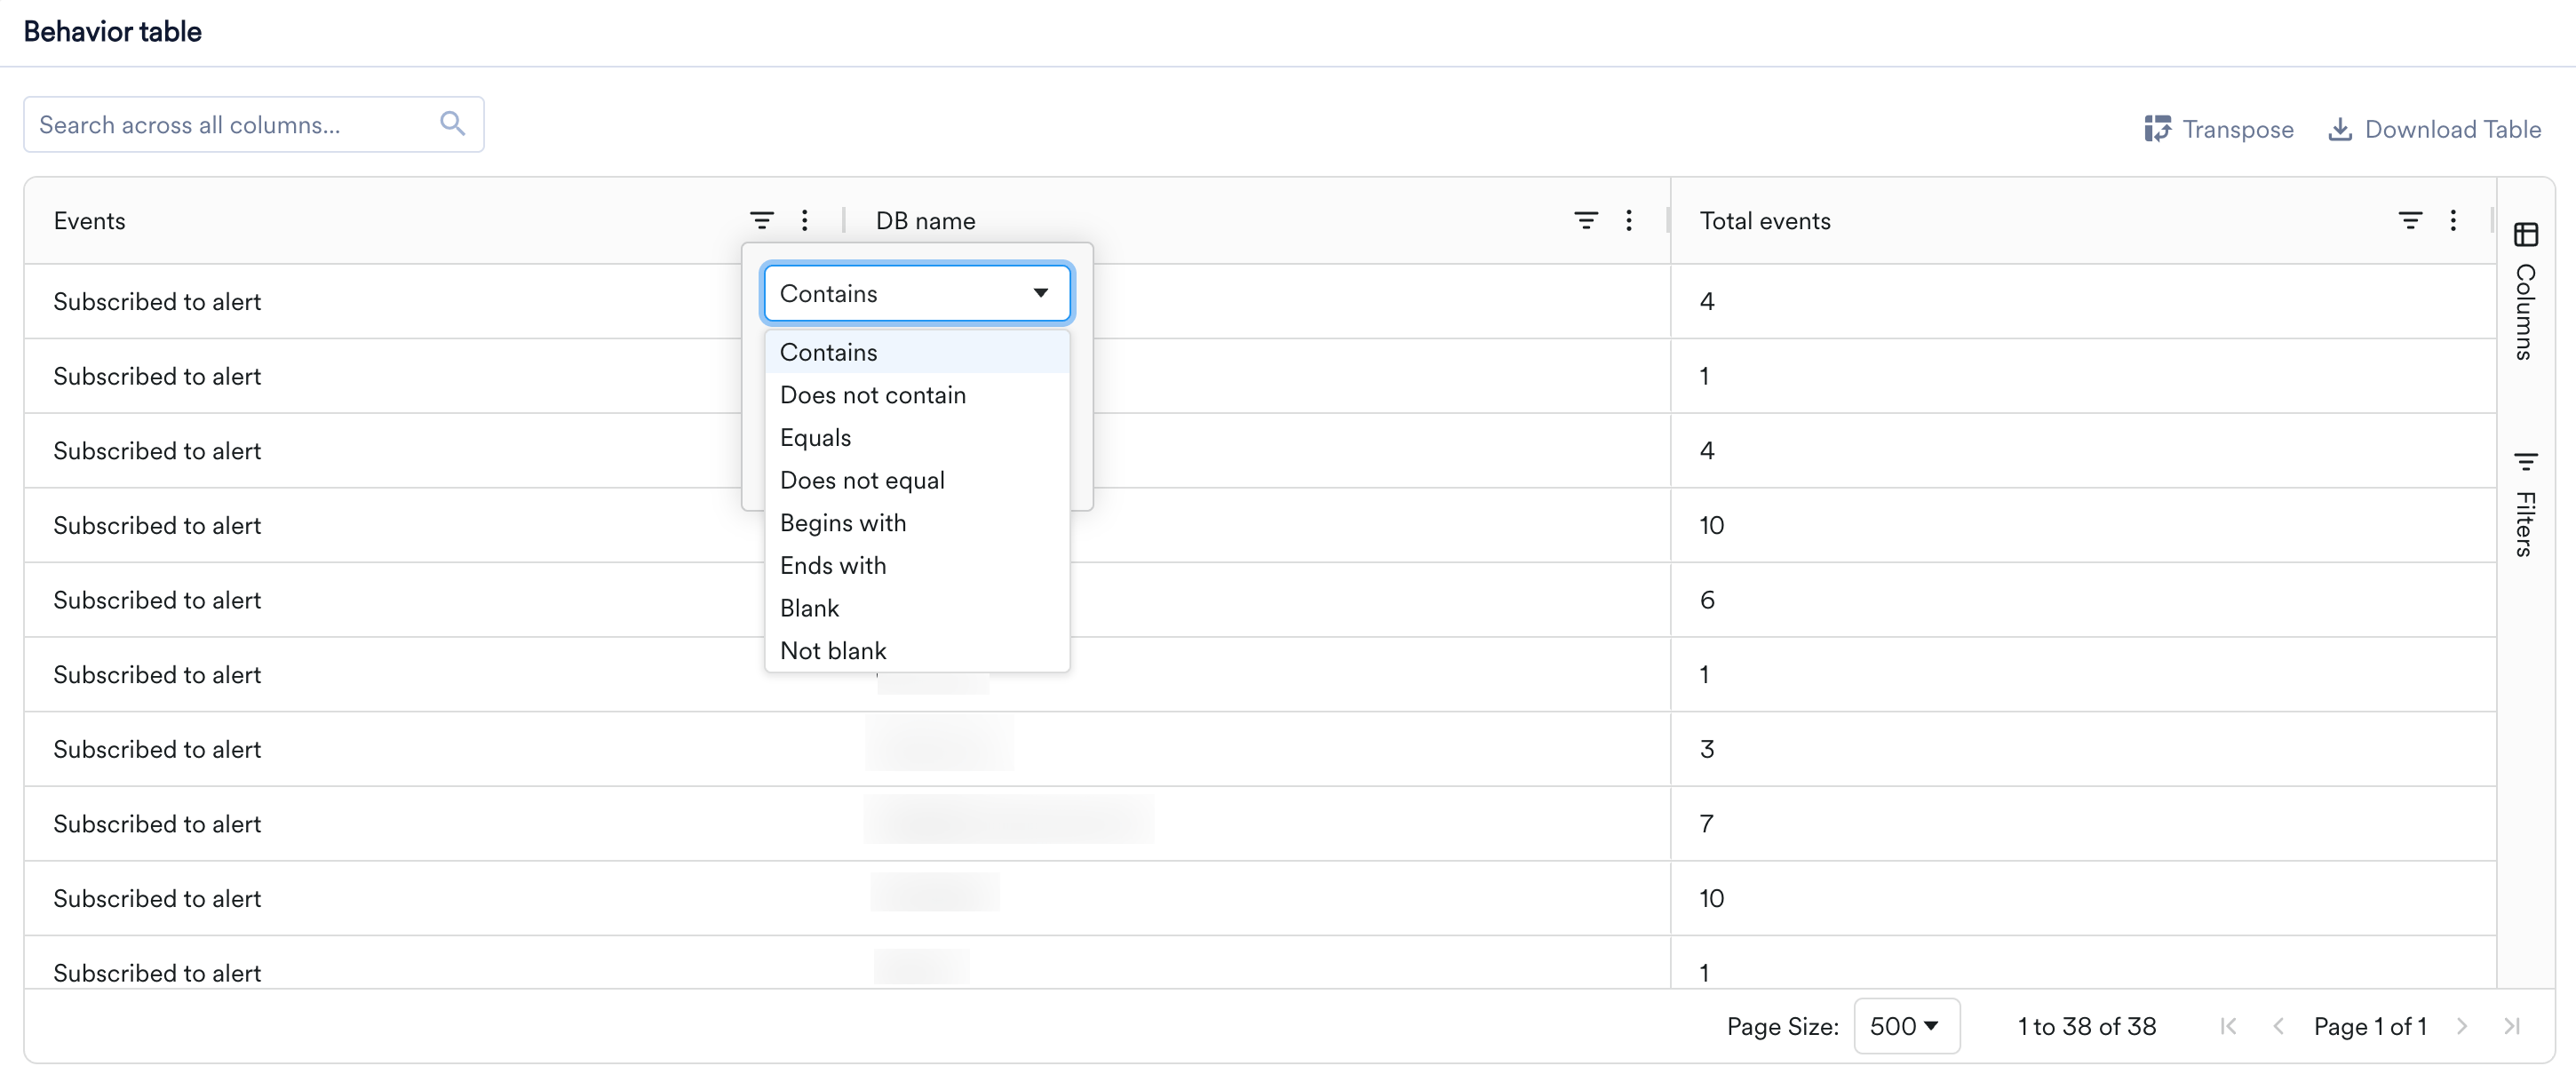The height and width of the screenshot is (1082, 2576).
Task: Click total events value 3
Action: coord(1707,749)
